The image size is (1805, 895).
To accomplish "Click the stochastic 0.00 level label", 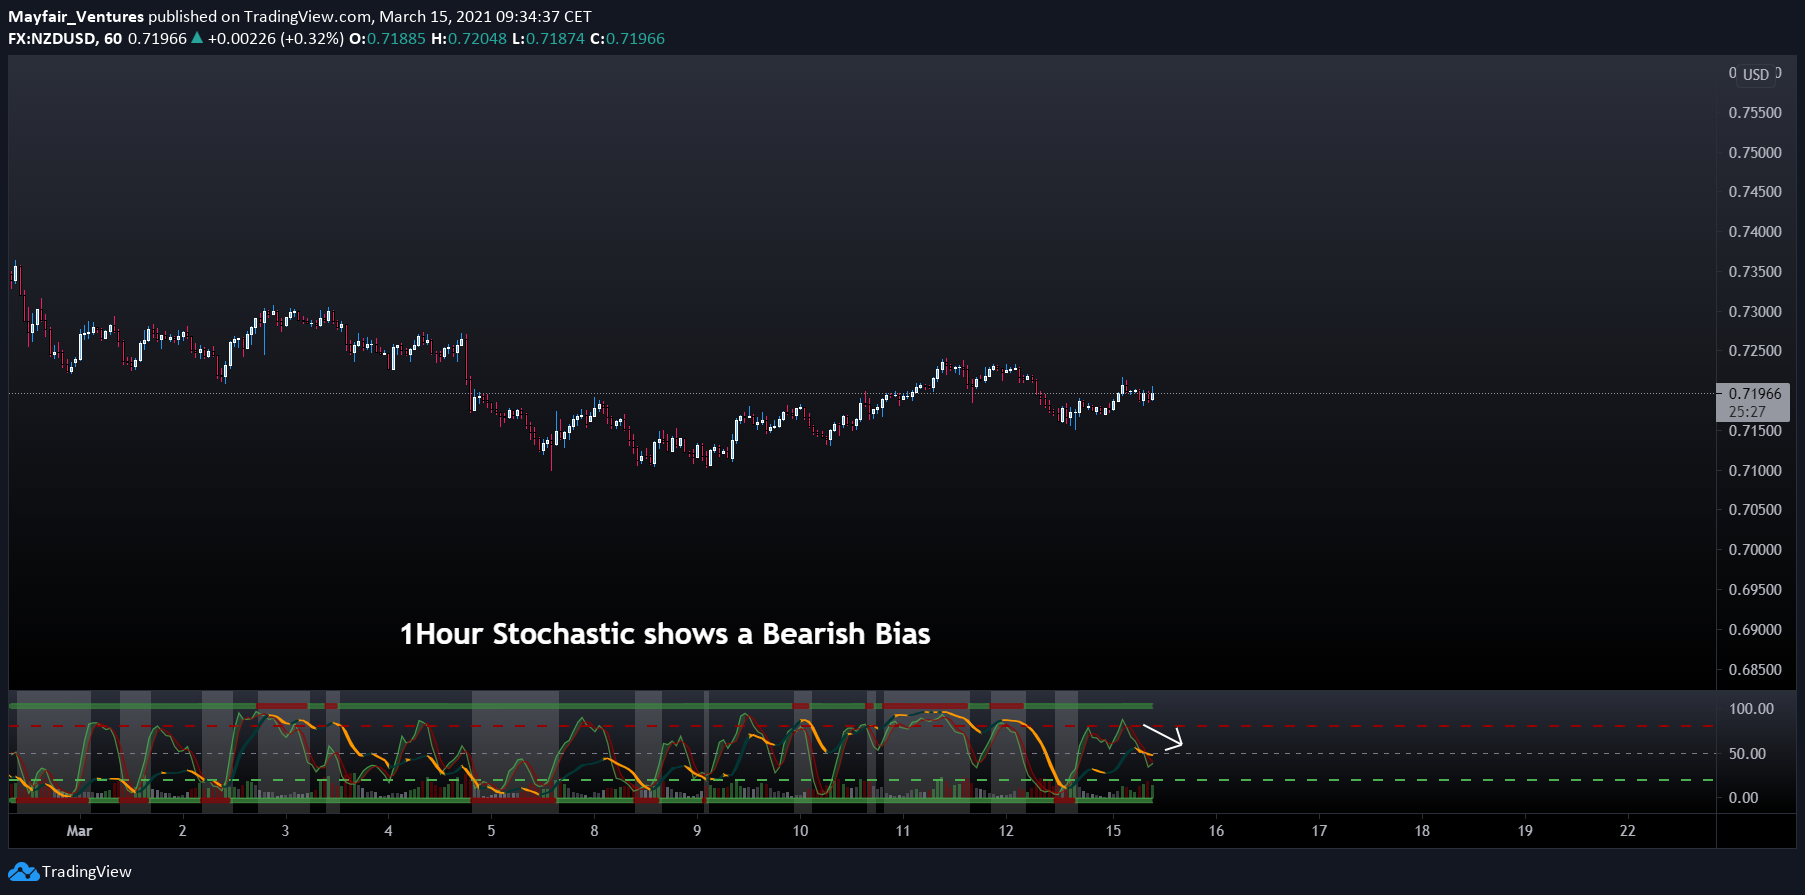I will click(x=1743, y=798).
